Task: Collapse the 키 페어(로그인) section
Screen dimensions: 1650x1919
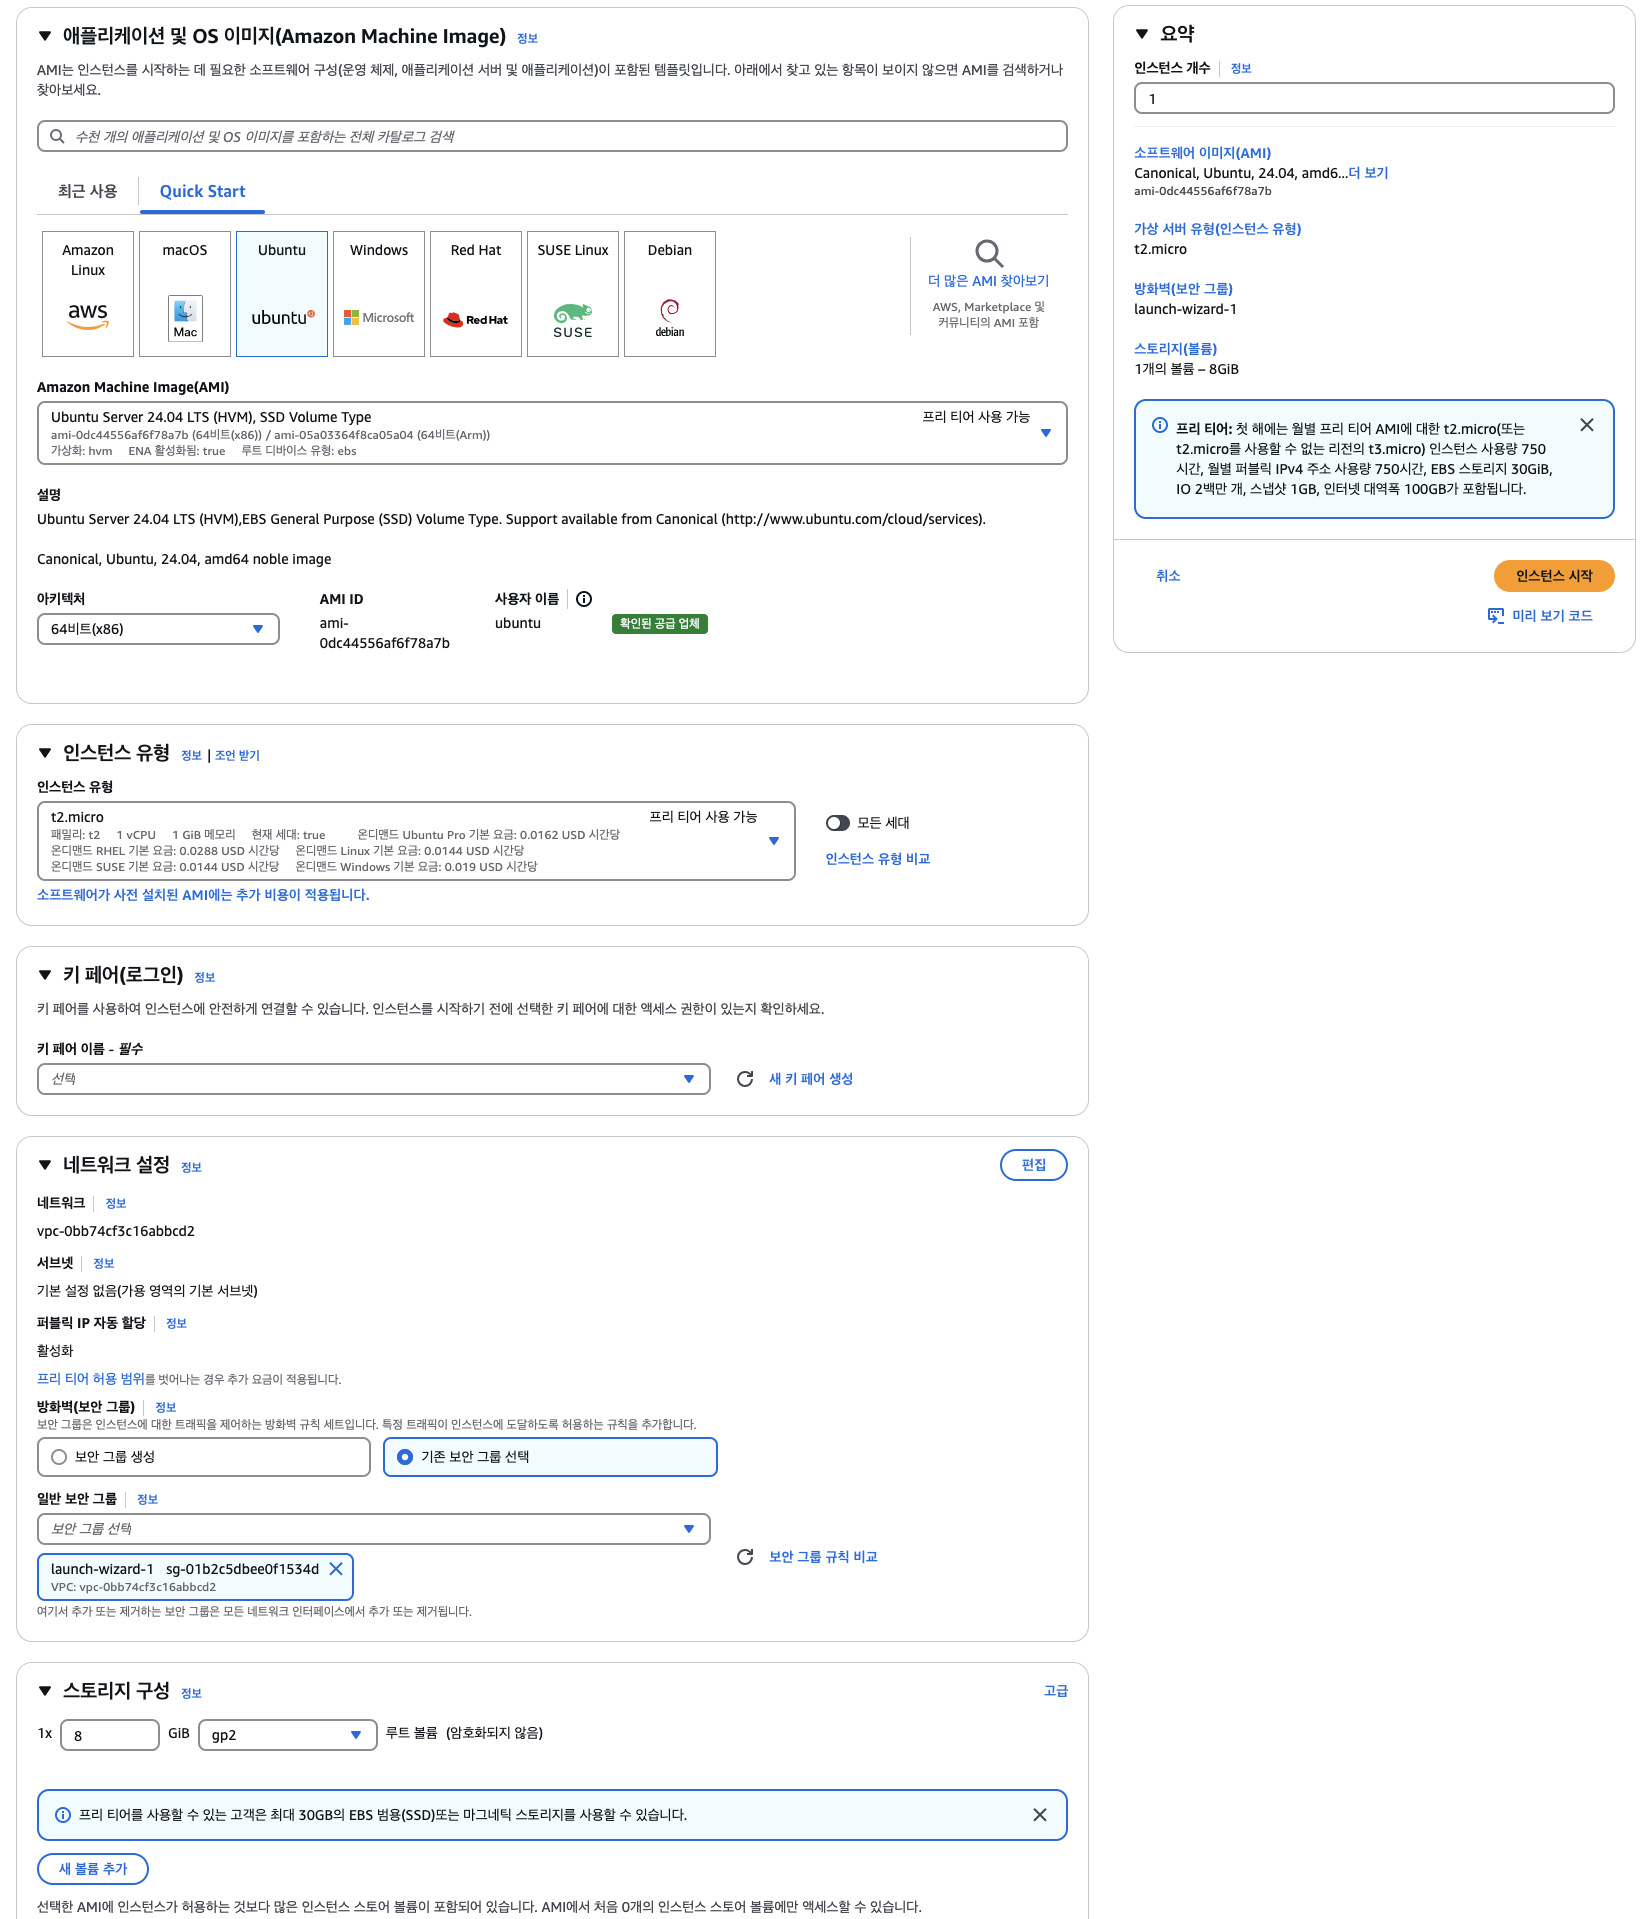Action: [x=45, y=975]
